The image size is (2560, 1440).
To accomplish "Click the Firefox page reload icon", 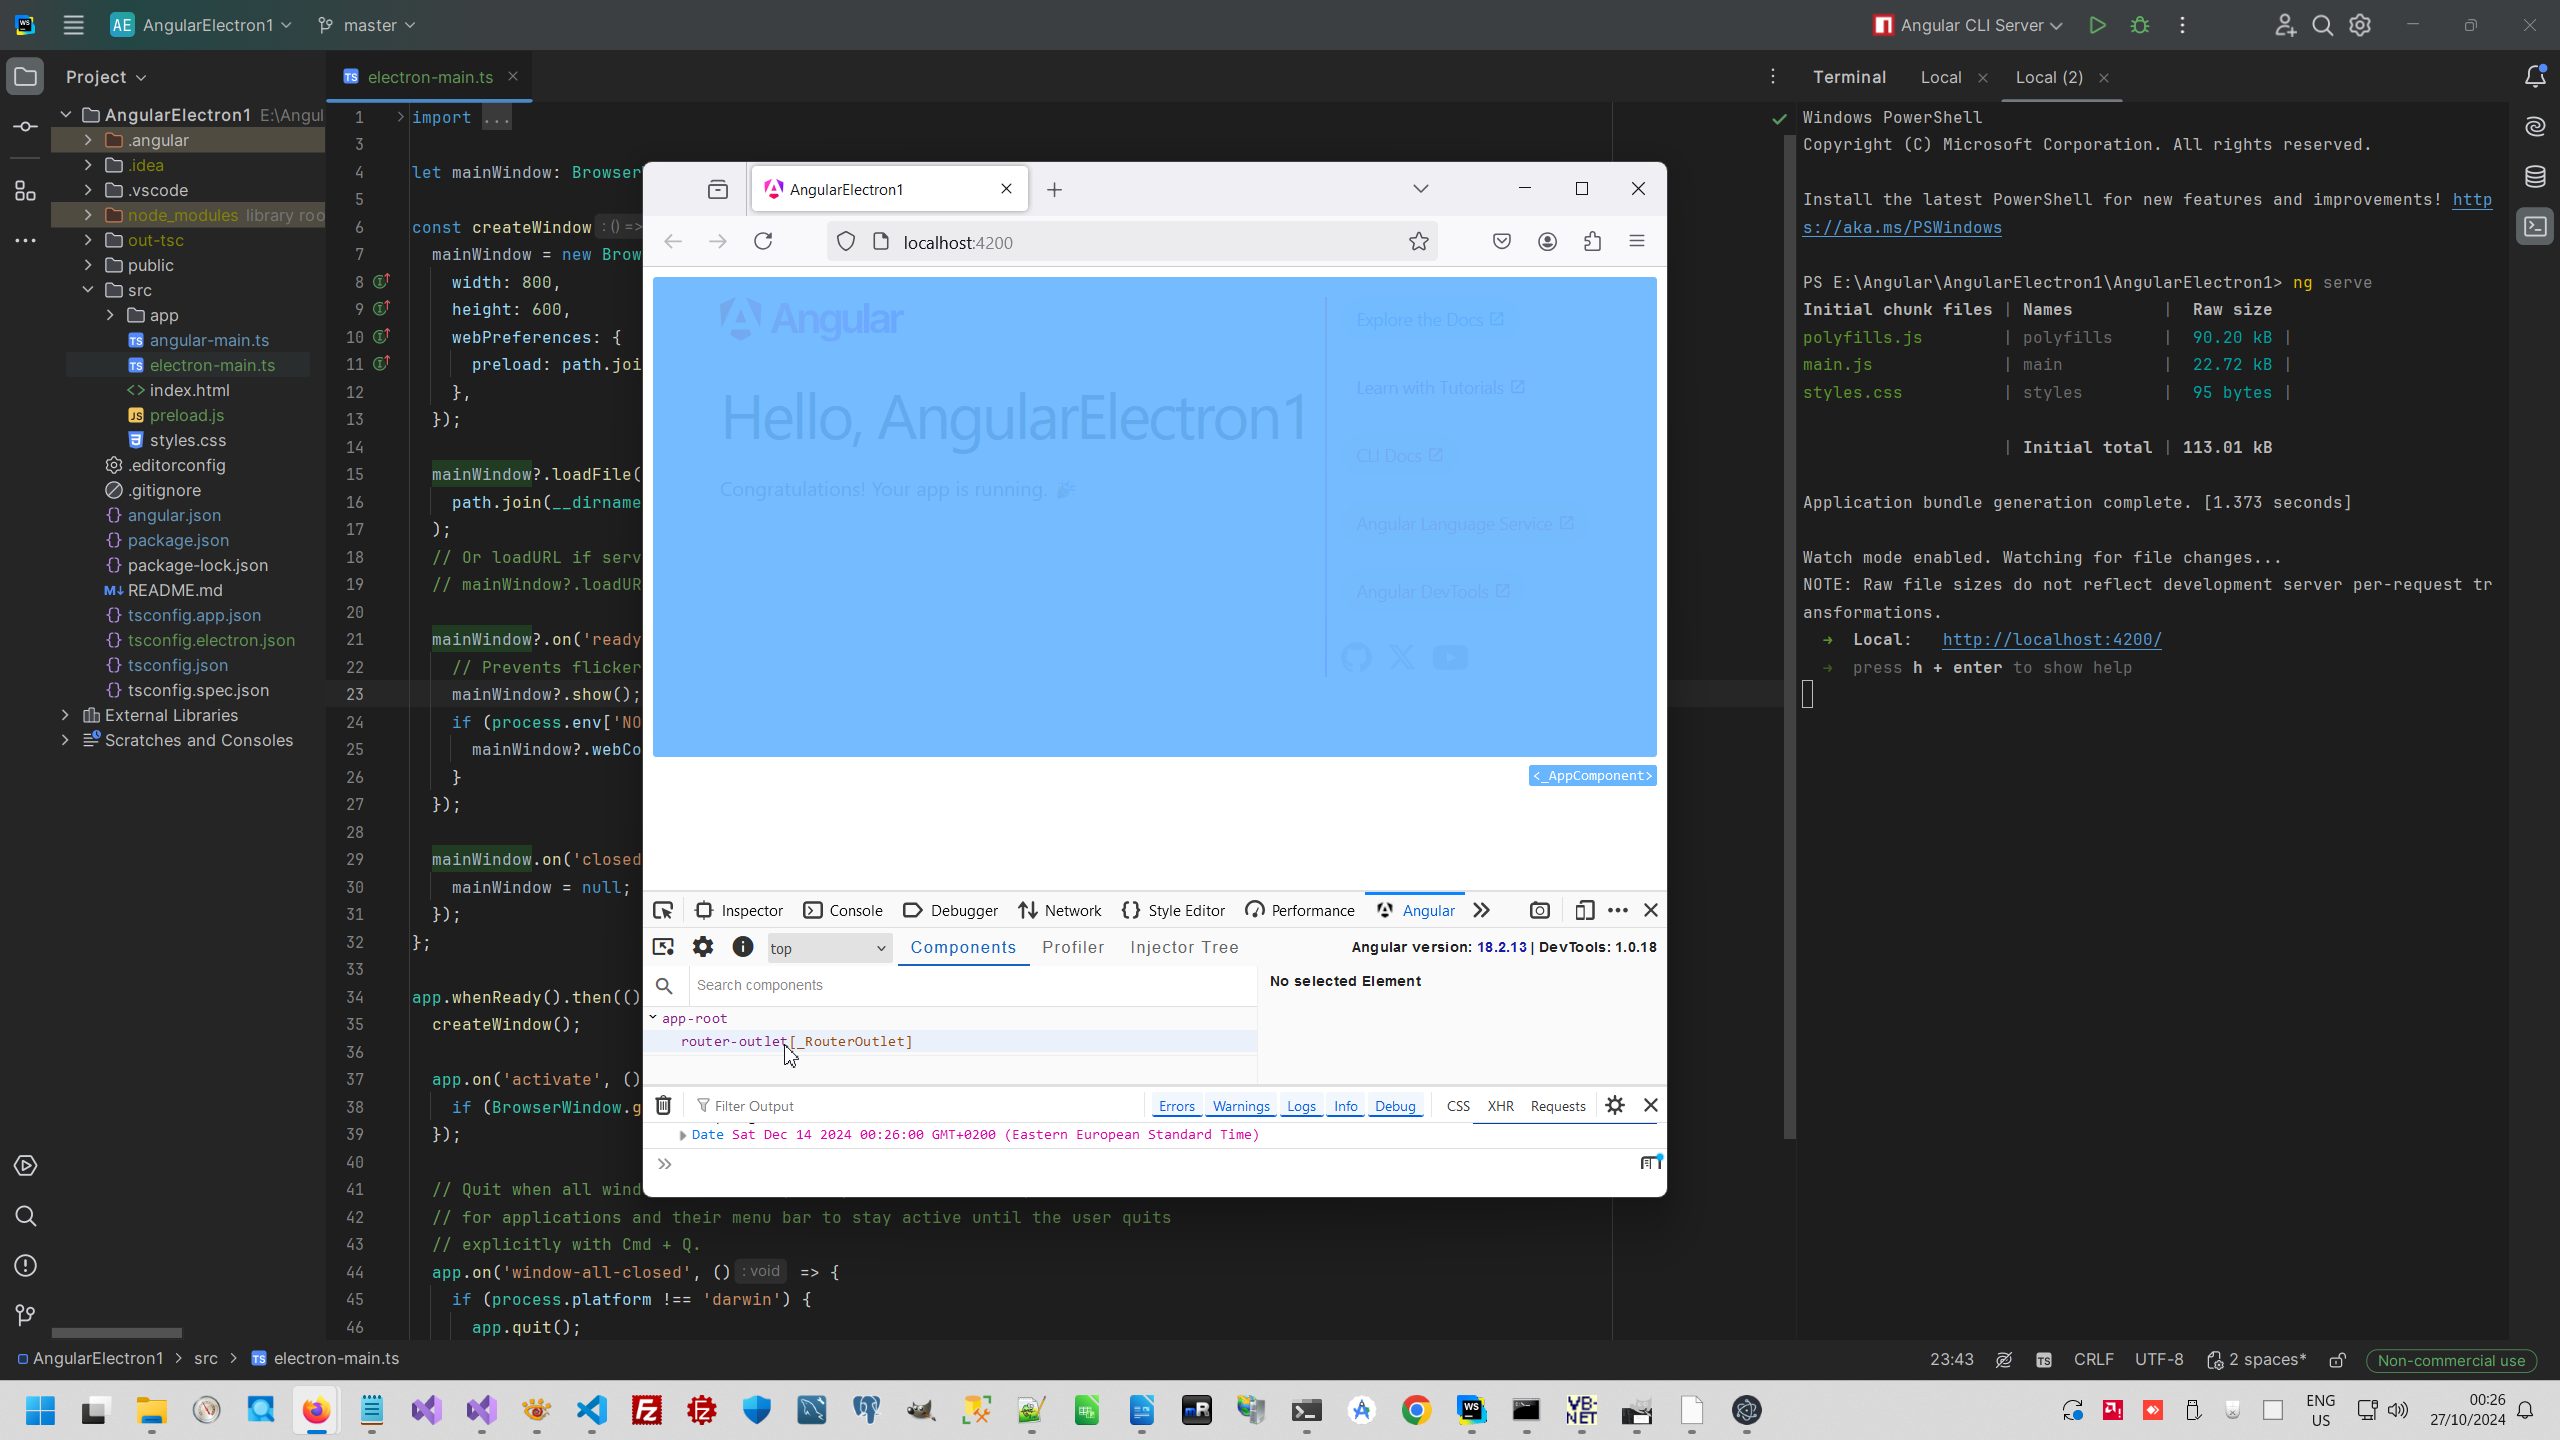I will pyautogui.click(x=763, y=241).
